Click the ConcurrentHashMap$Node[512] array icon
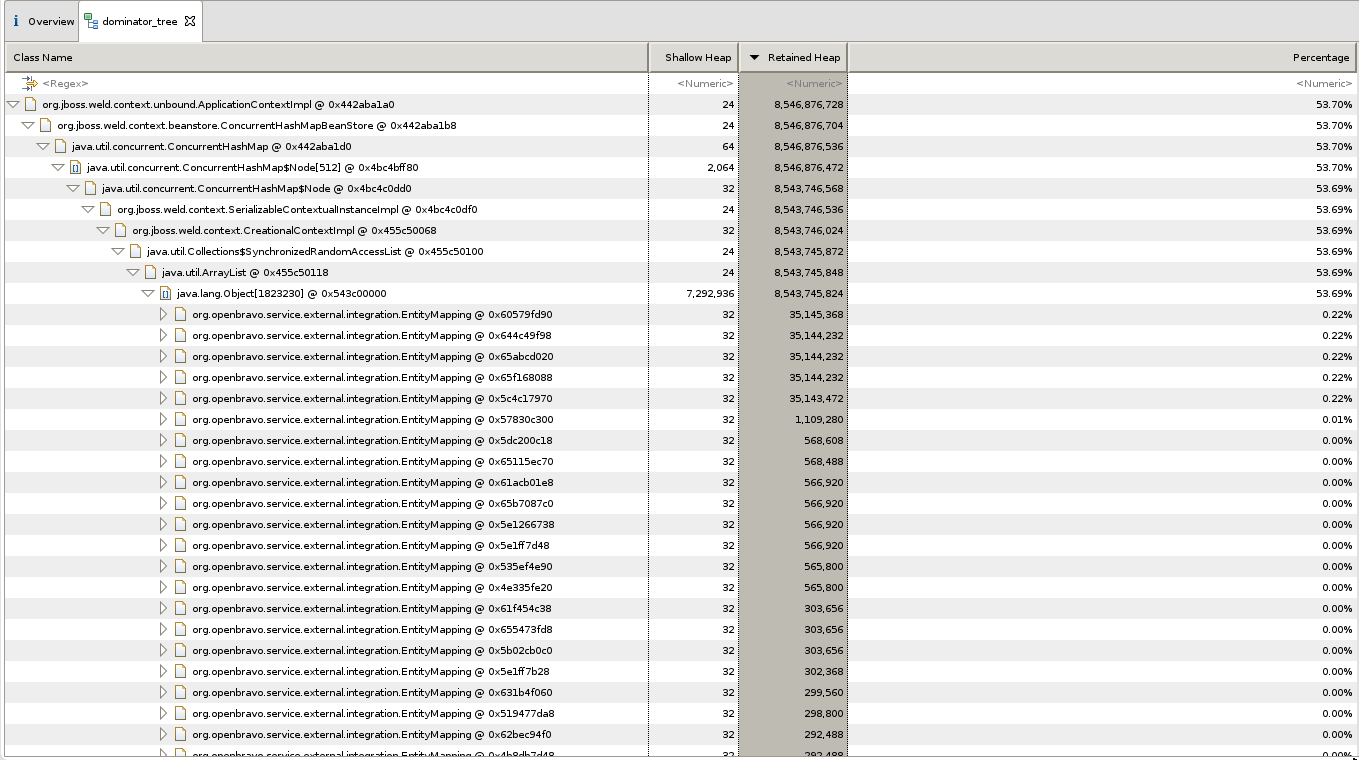Viewport: 1359px width, 760px height. pyautogui.click(x=75, y=168)
